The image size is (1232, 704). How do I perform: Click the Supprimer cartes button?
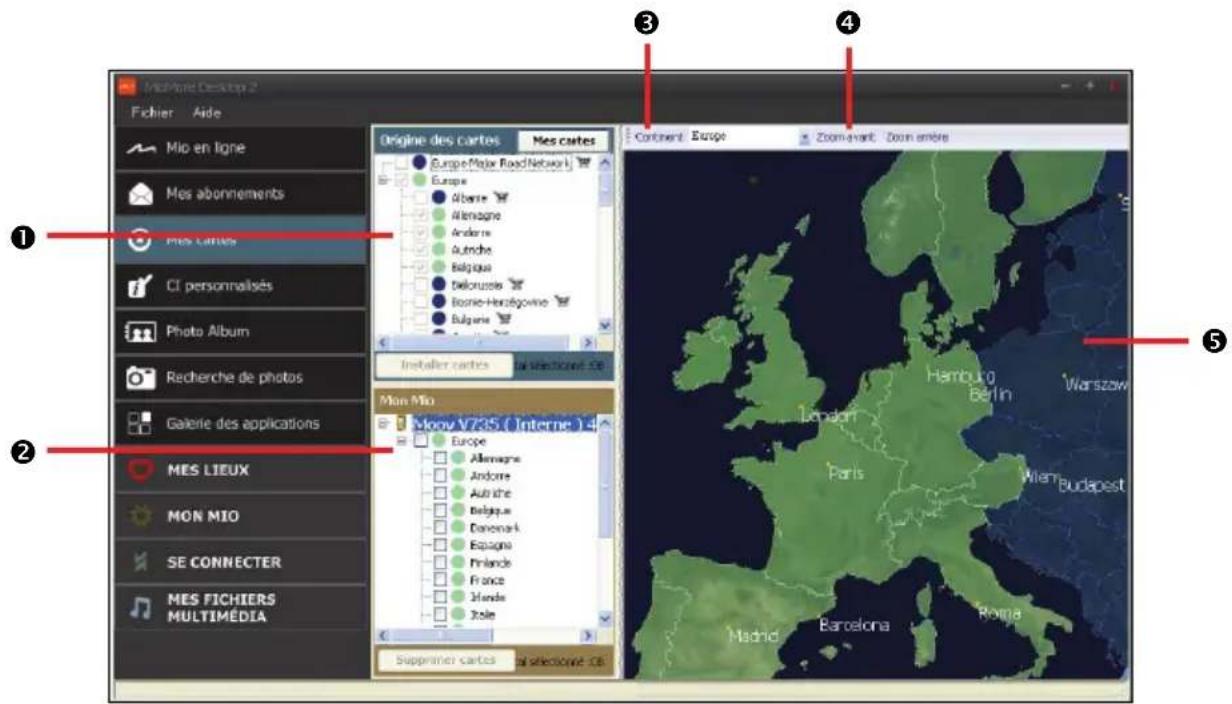click(x=445, y=661)
